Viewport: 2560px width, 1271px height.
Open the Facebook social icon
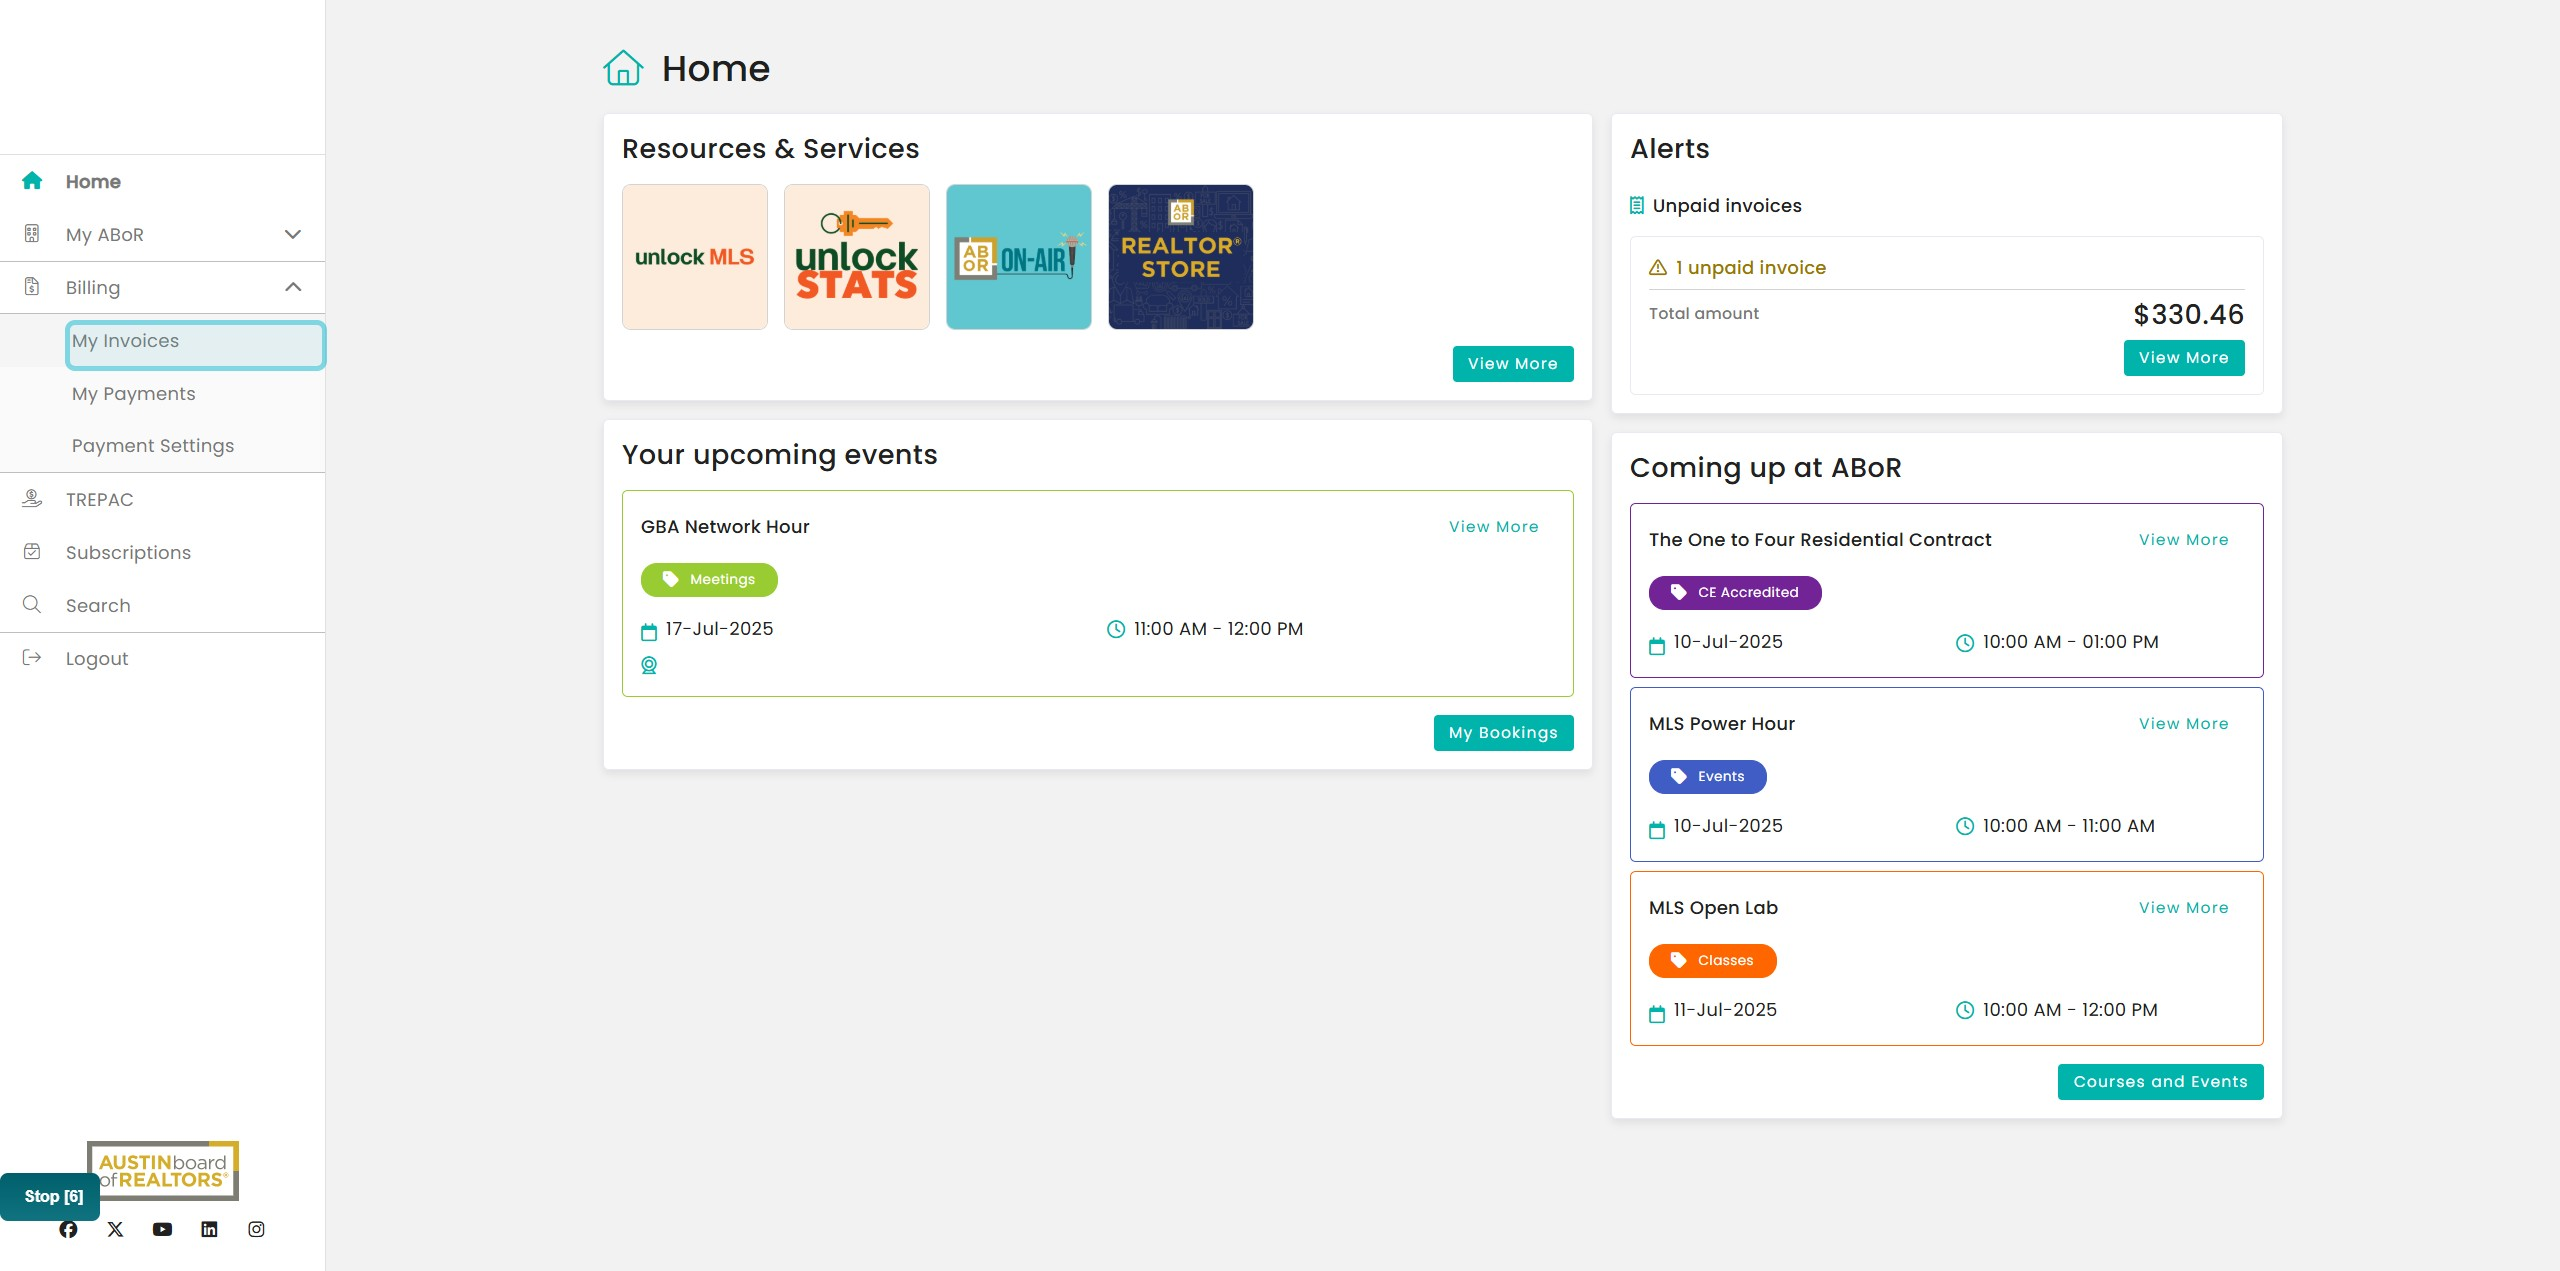(68, 1229)
